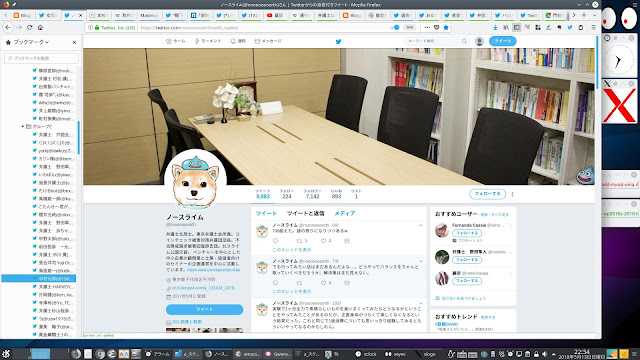Open the Firefox hamburger menu

[x=593, y=27]
